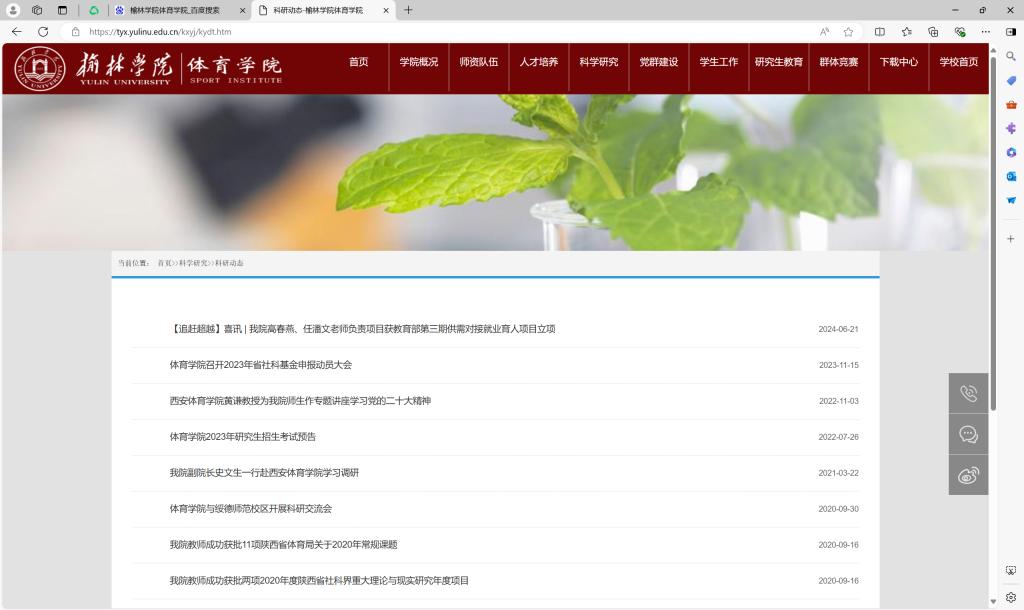1024x610 pixels.
Task: Open the 学院概况 navigation menu
Action: tap(419, 62)
